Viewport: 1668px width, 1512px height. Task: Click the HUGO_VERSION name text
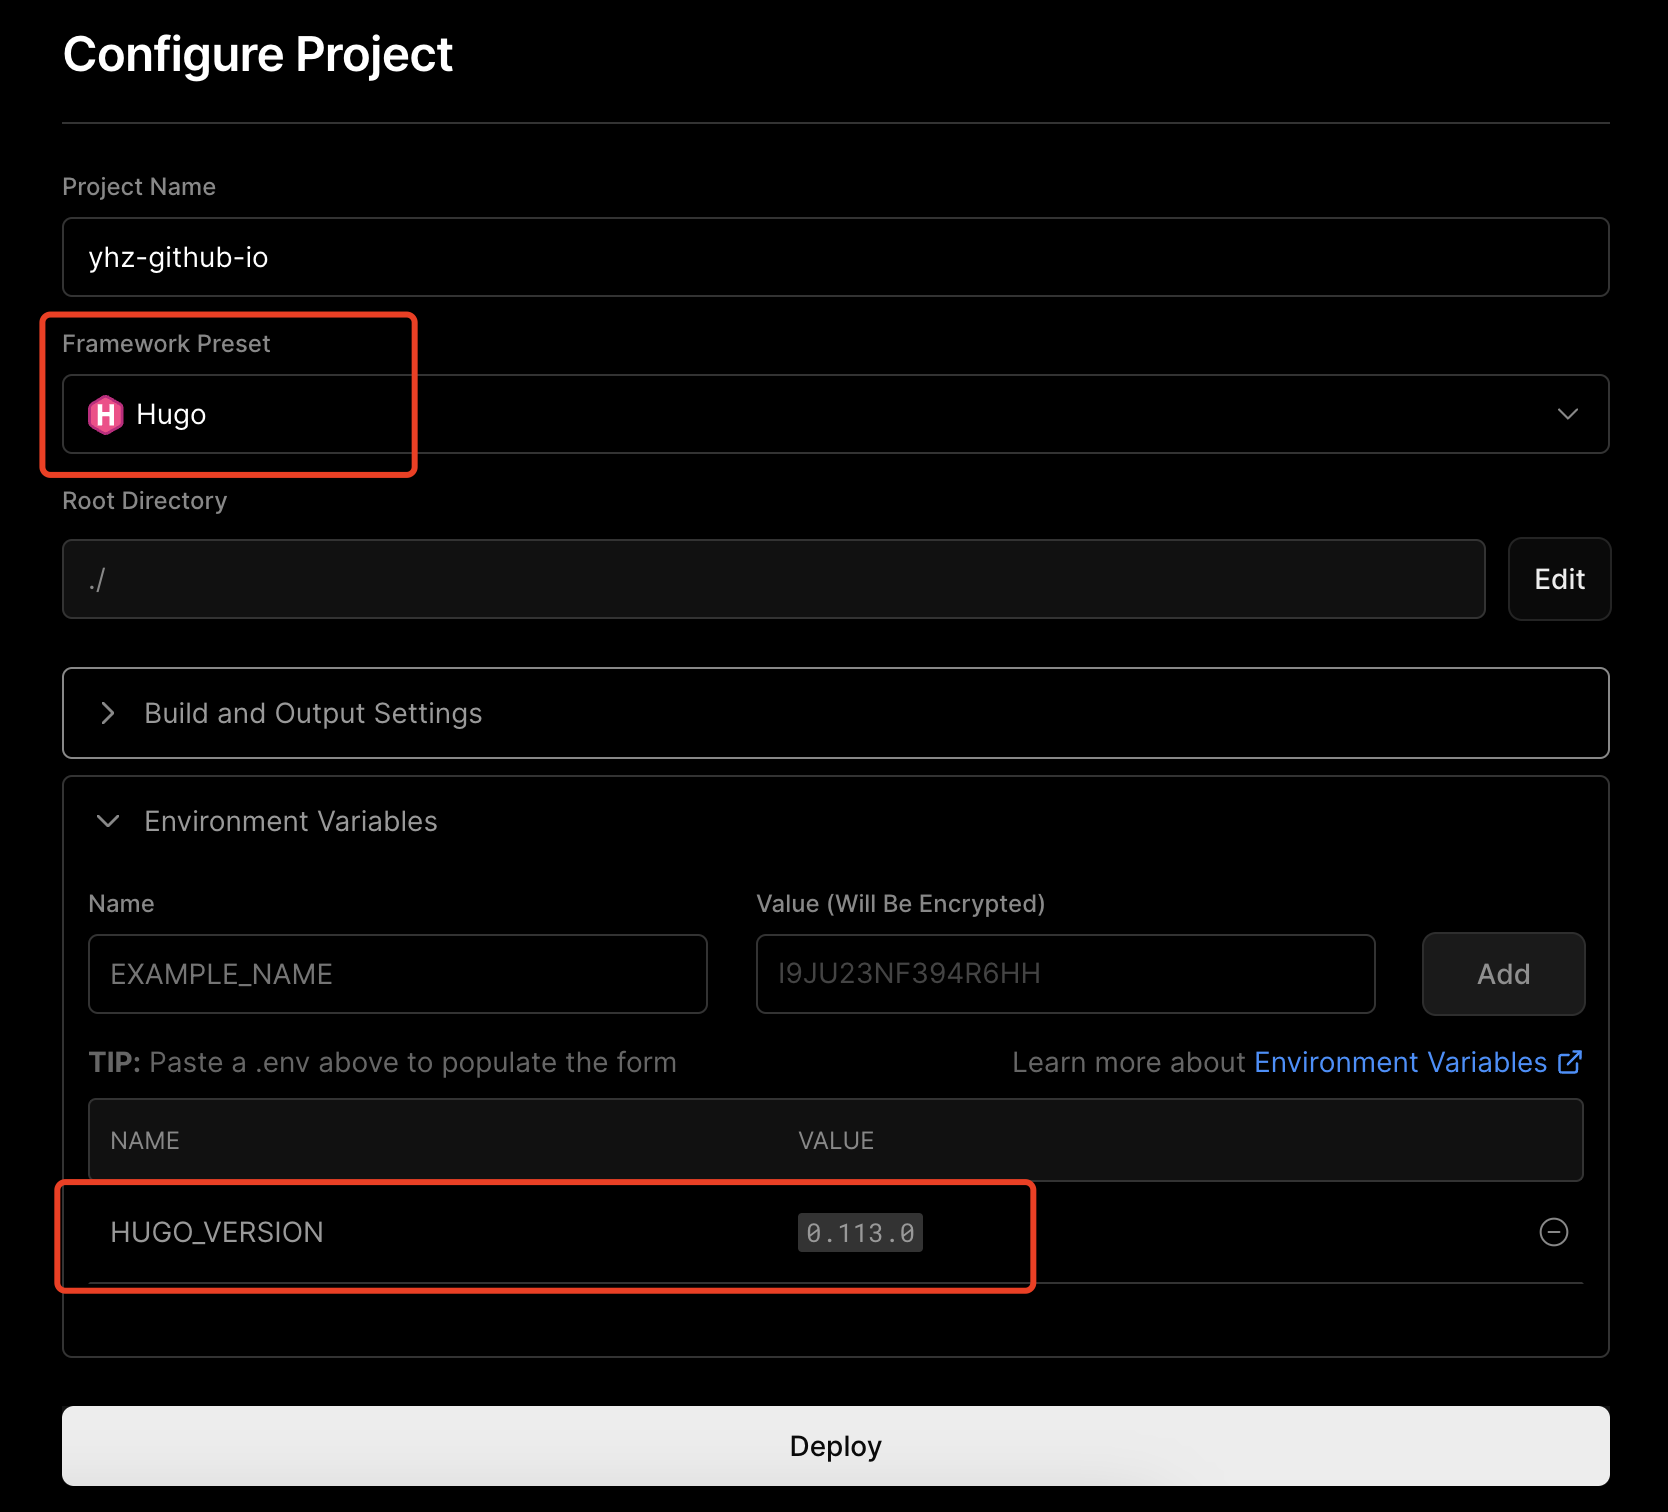216,1232
